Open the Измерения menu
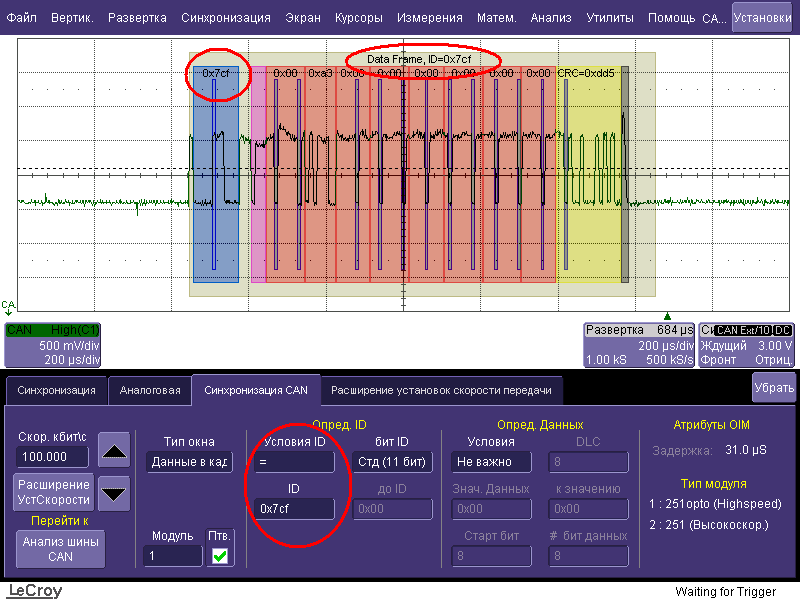 429,18
